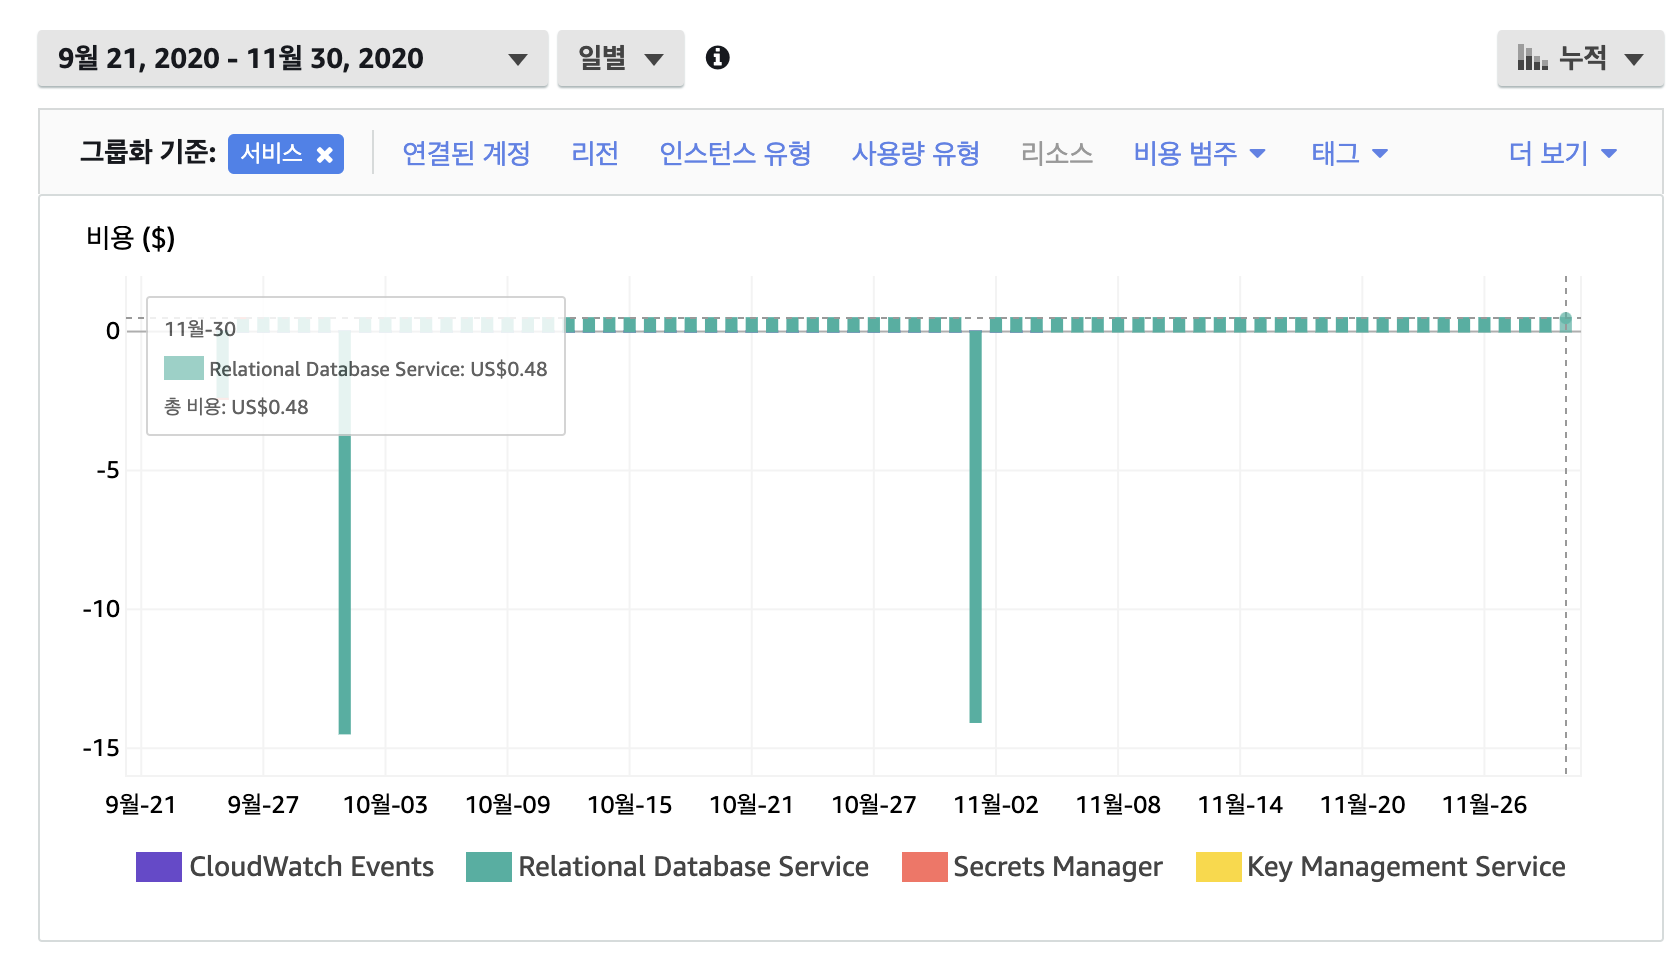Remove the 서비스 grouping with the x icon
1678x956 pixels.
324,155
